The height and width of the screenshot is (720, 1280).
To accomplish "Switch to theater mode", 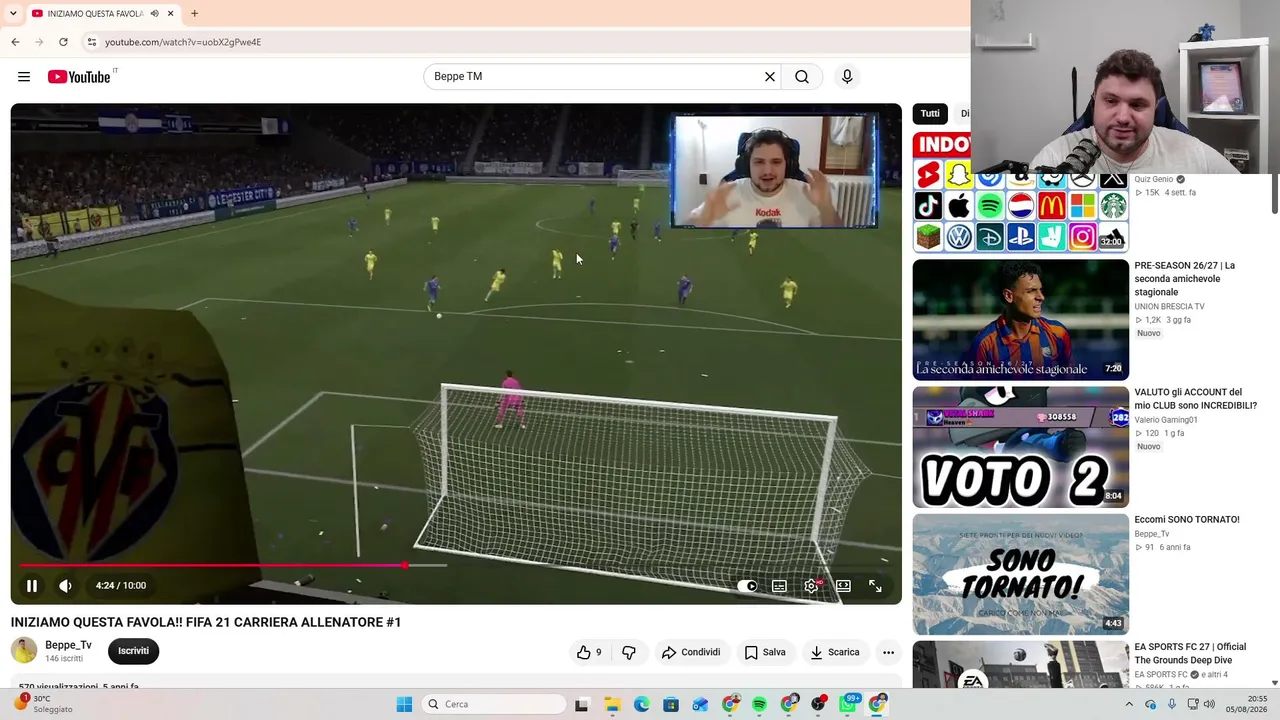I will [x=843, y=586].
